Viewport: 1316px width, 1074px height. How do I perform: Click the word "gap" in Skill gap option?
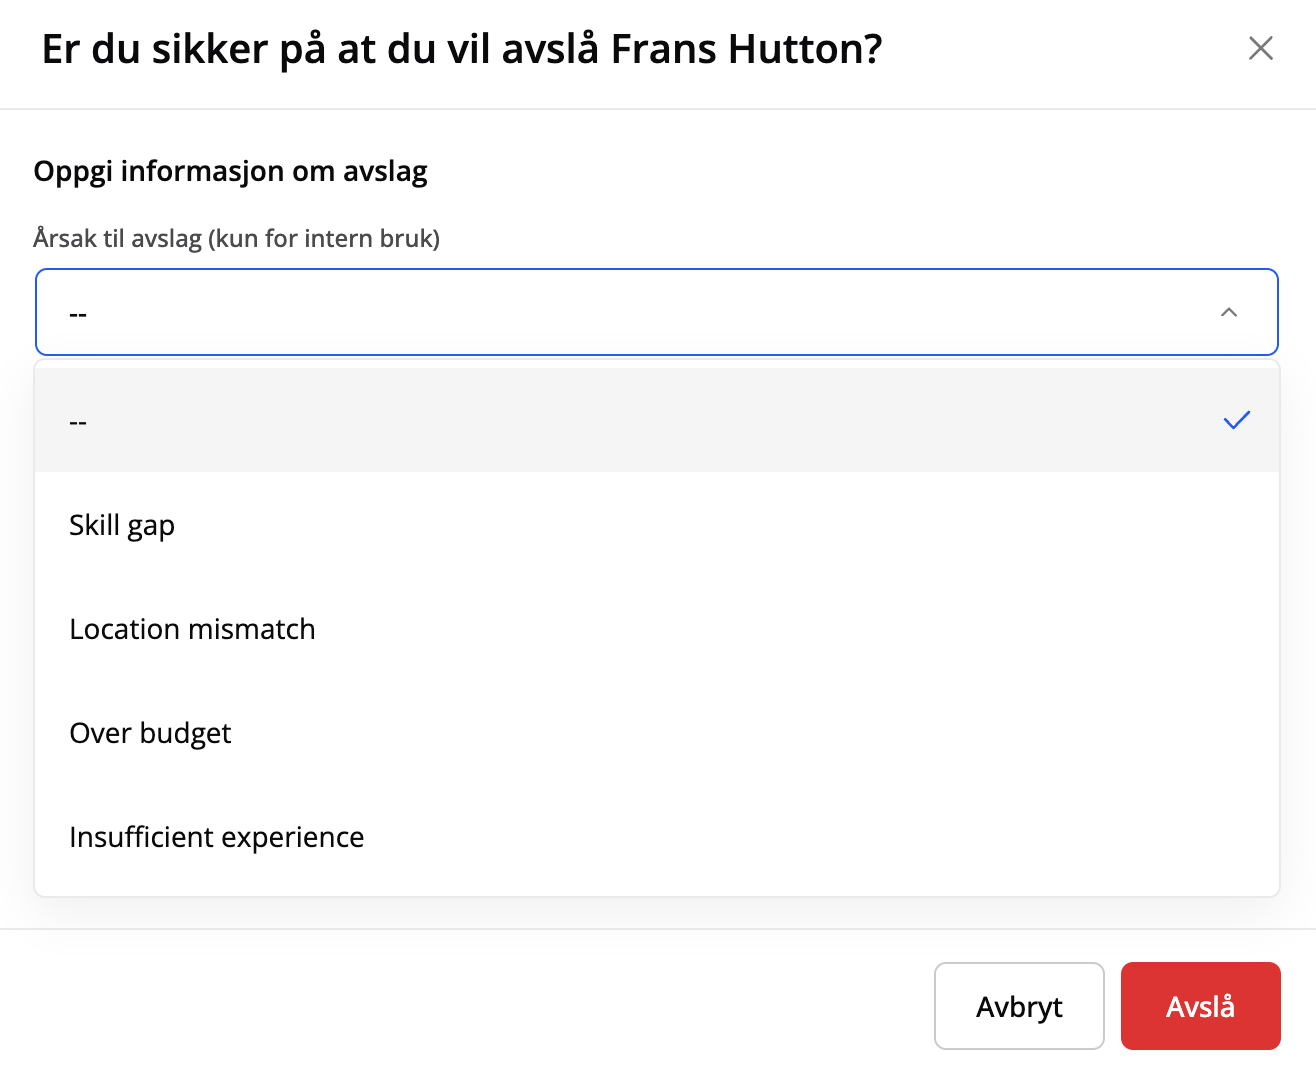[151, 526]
